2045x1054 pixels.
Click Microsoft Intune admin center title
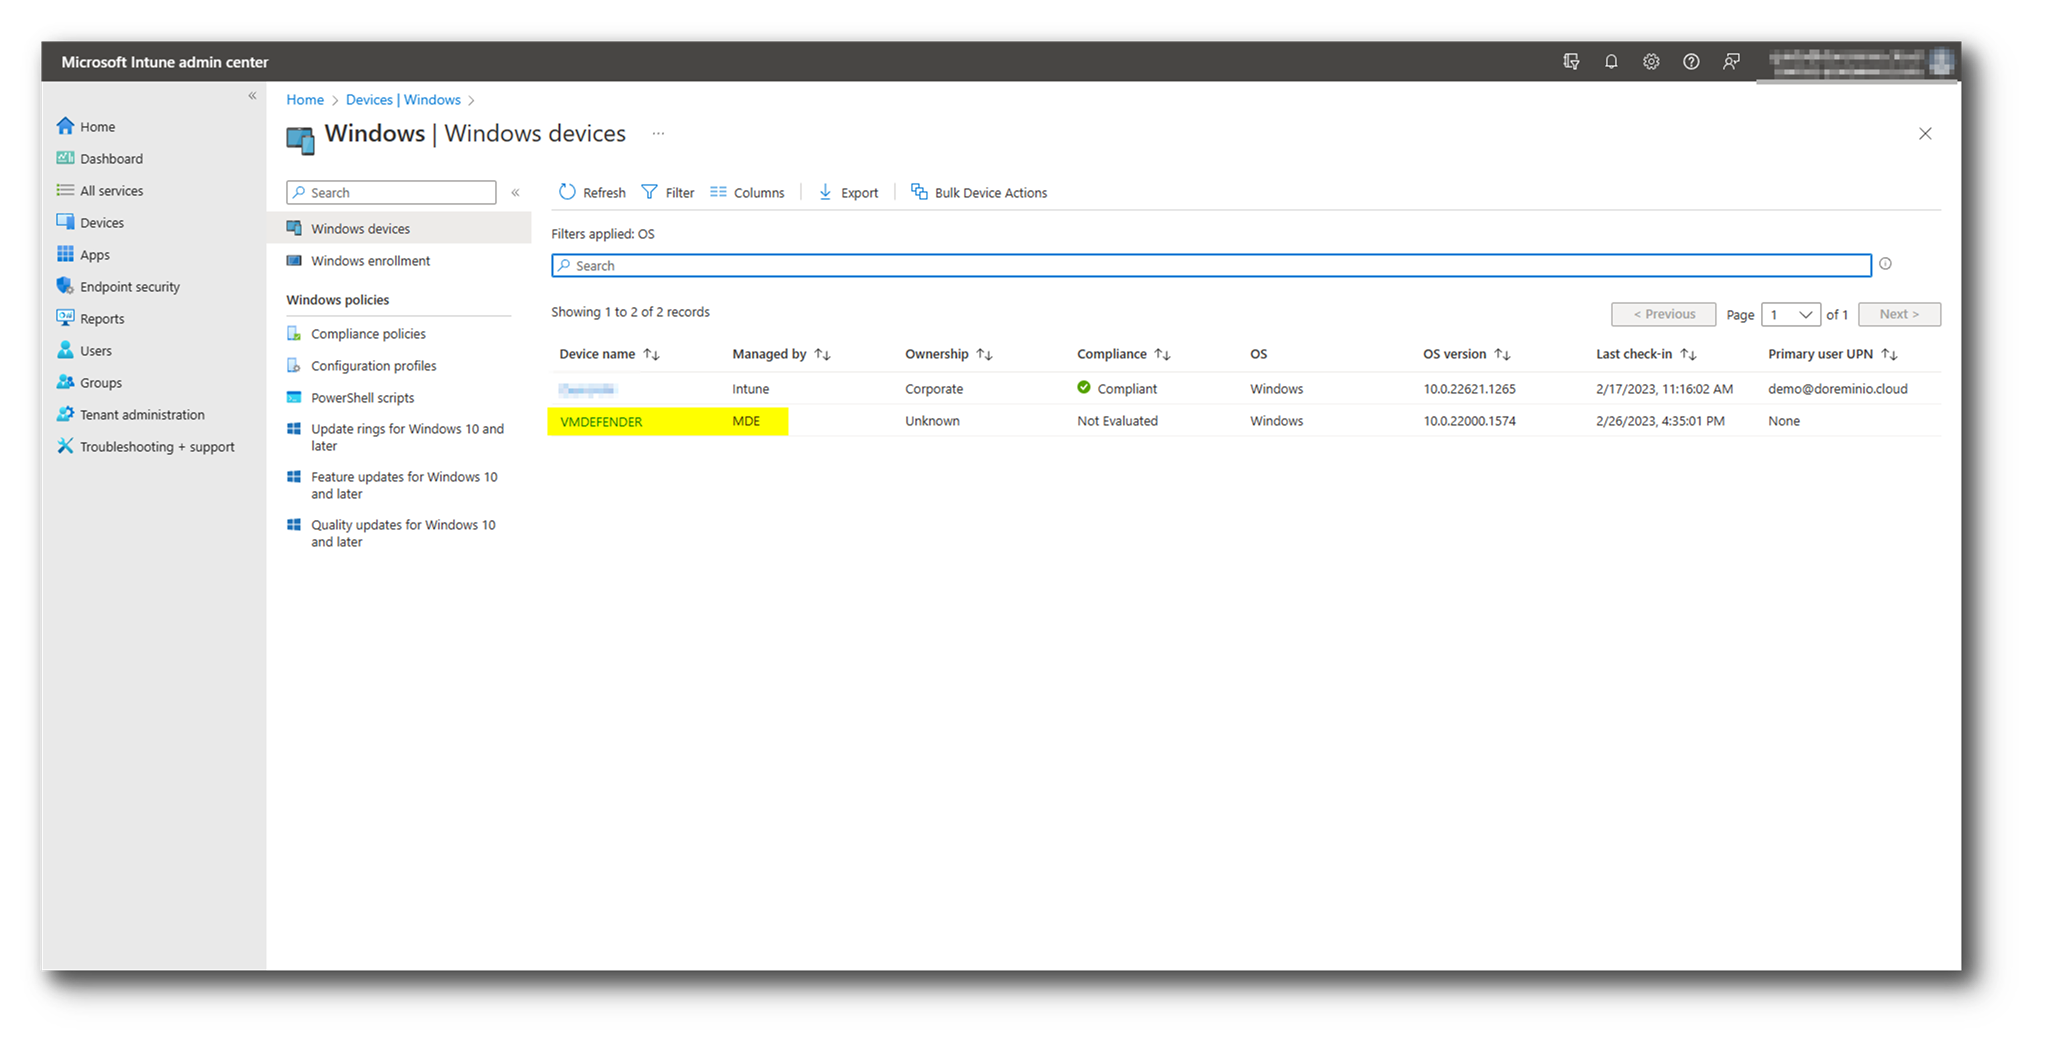[x=165, y=62]
